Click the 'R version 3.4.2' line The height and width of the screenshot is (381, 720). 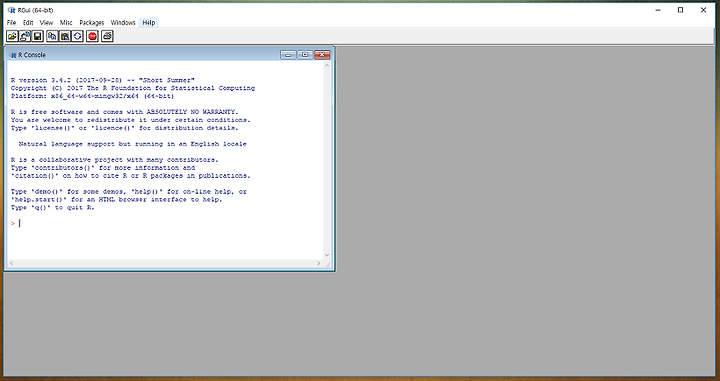103,80
